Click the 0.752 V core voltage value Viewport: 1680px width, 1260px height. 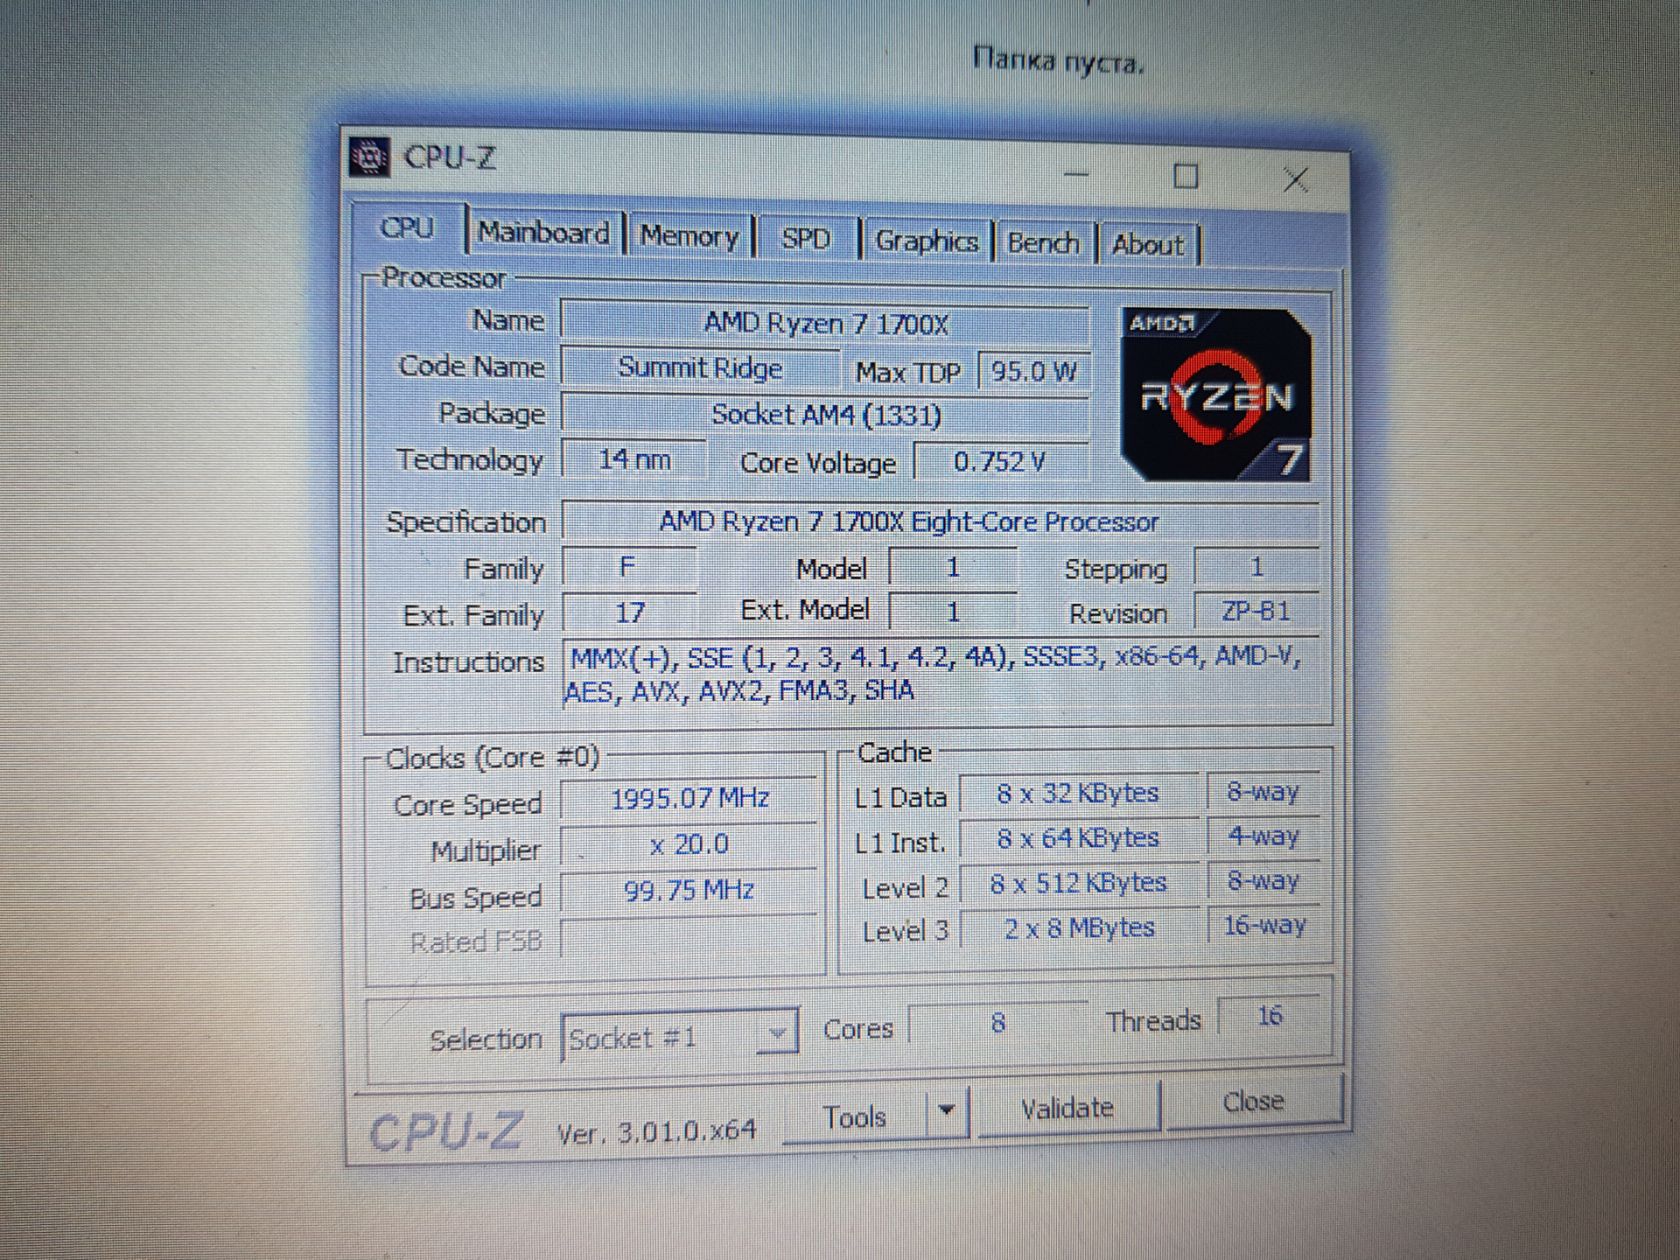(1001, 462)
